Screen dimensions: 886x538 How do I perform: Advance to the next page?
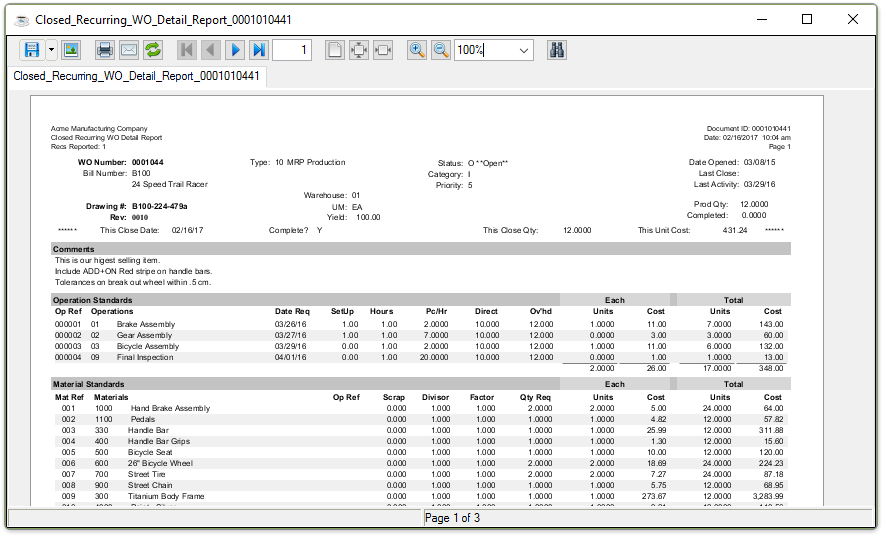coord(235,50)
